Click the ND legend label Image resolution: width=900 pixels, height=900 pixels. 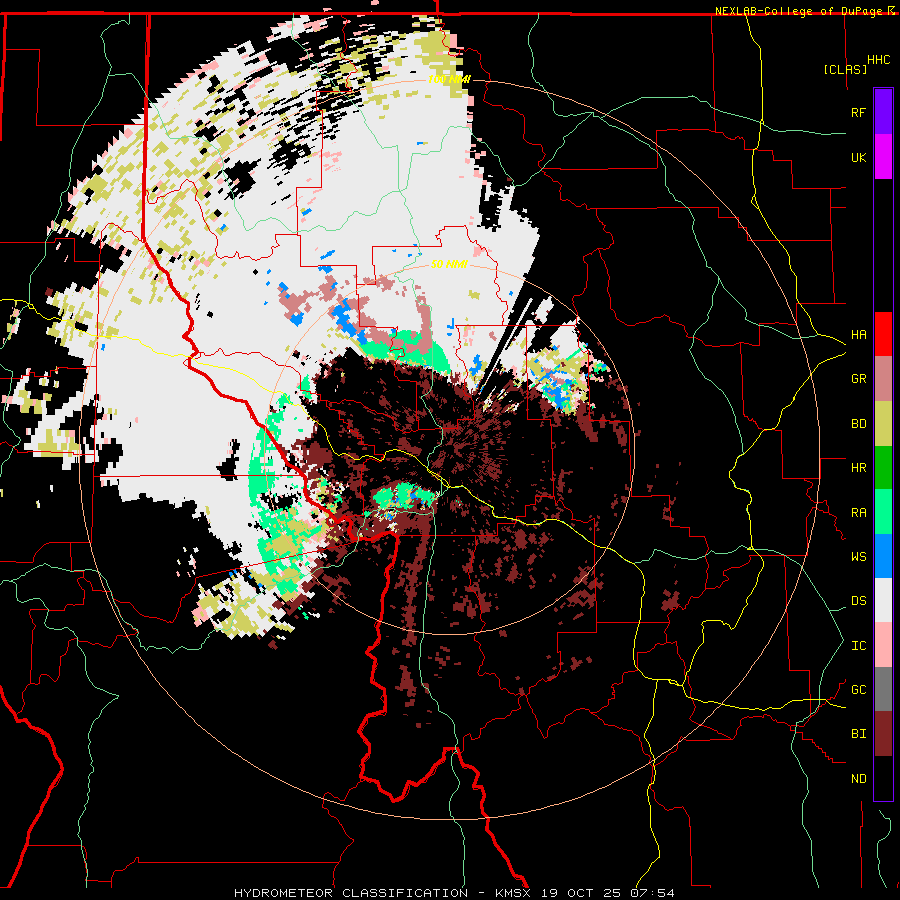pos(858,779)
